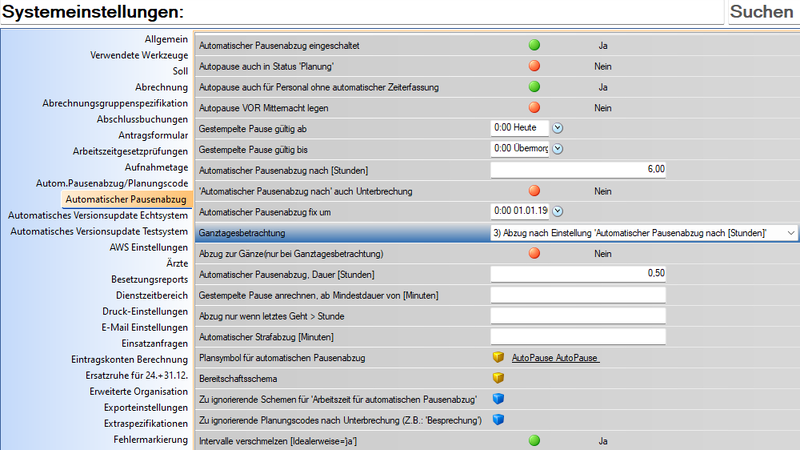Toggle green indicator for Automatischer Pausenabzug eingeschaltet
The height and width of the screenshot is (450, 800).
tap(534, 45)
